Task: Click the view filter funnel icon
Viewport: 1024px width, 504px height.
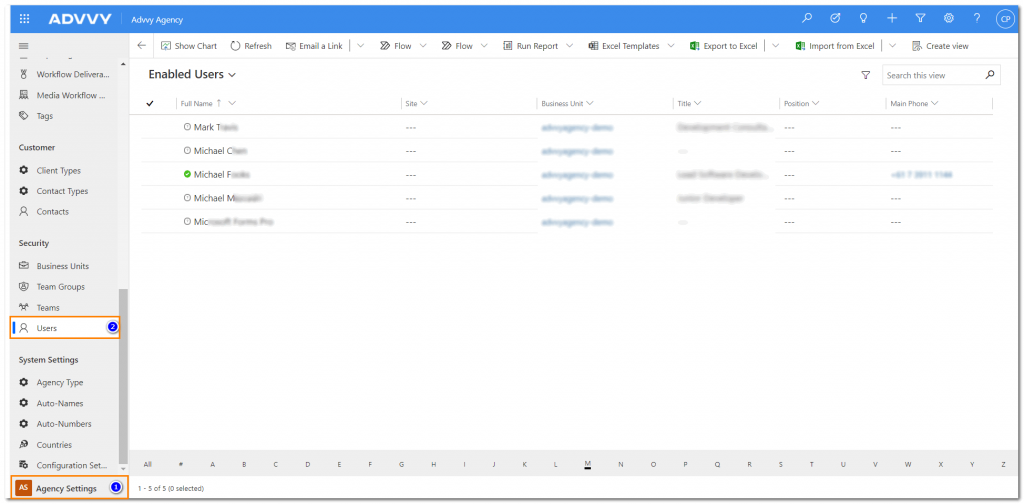Action: (x=866, y=75)
